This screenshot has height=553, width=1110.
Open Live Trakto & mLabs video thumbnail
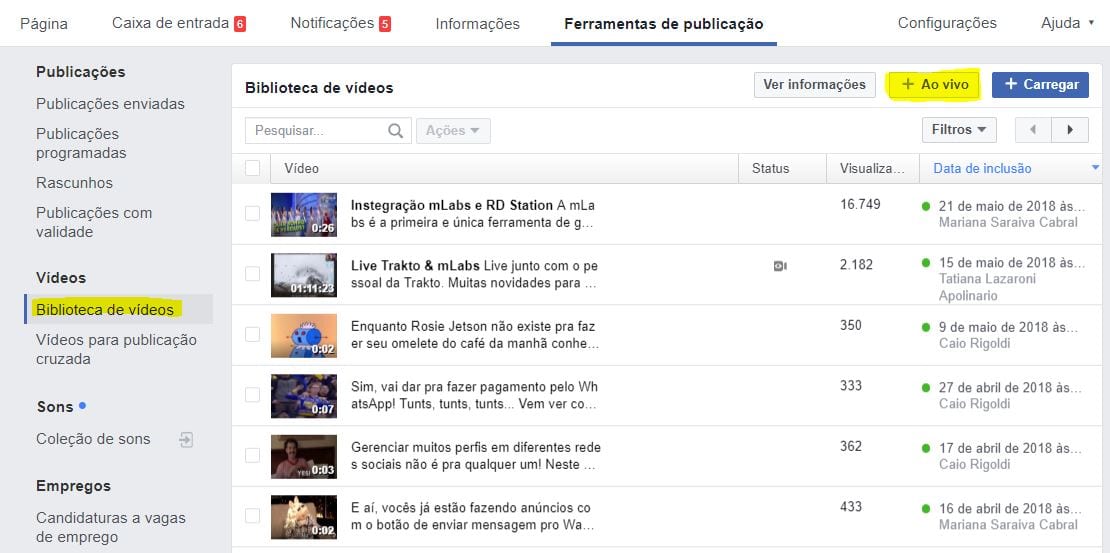coord(304,275)
